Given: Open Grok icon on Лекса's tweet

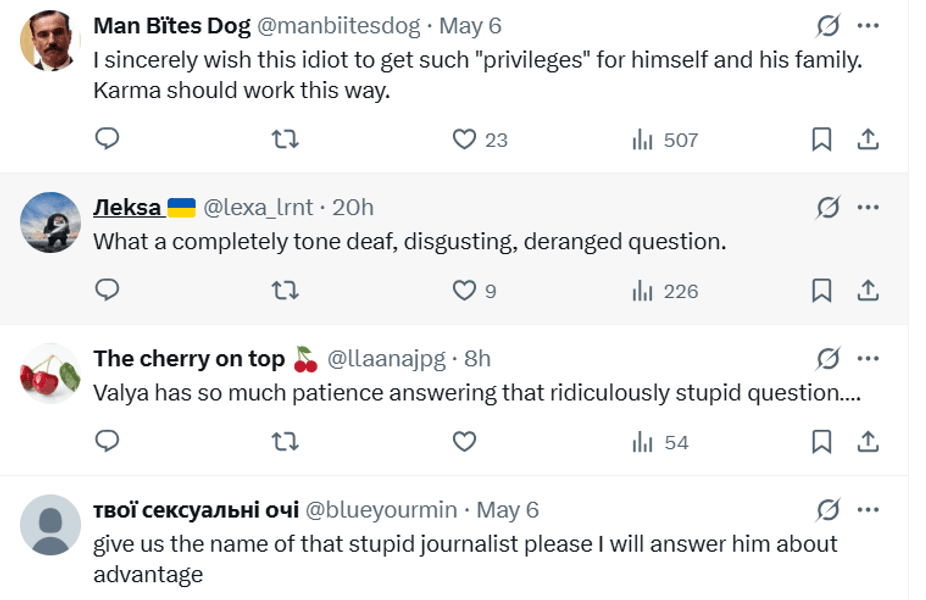Looking at the screenshot, I should [828, 207].
